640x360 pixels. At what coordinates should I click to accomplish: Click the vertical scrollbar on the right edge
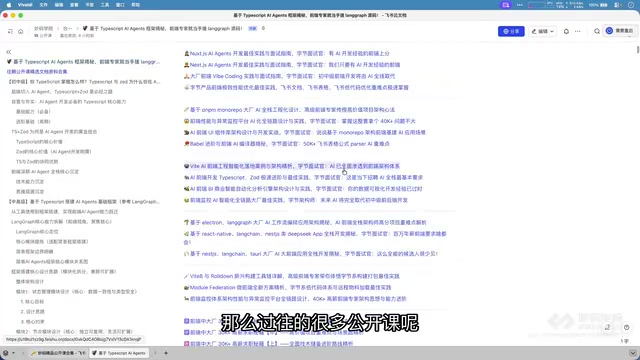(638, 49)
